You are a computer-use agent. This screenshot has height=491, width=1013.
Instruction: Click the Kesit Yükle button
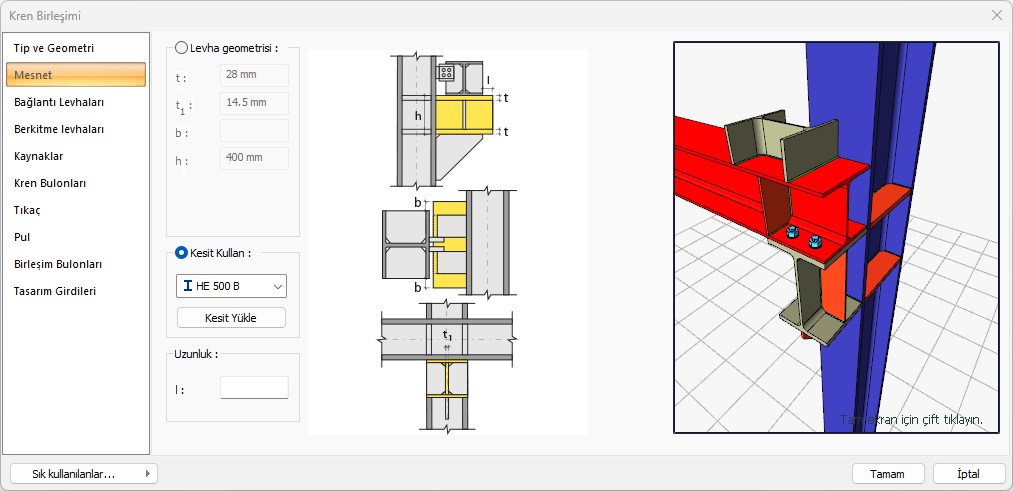(231, 318)
